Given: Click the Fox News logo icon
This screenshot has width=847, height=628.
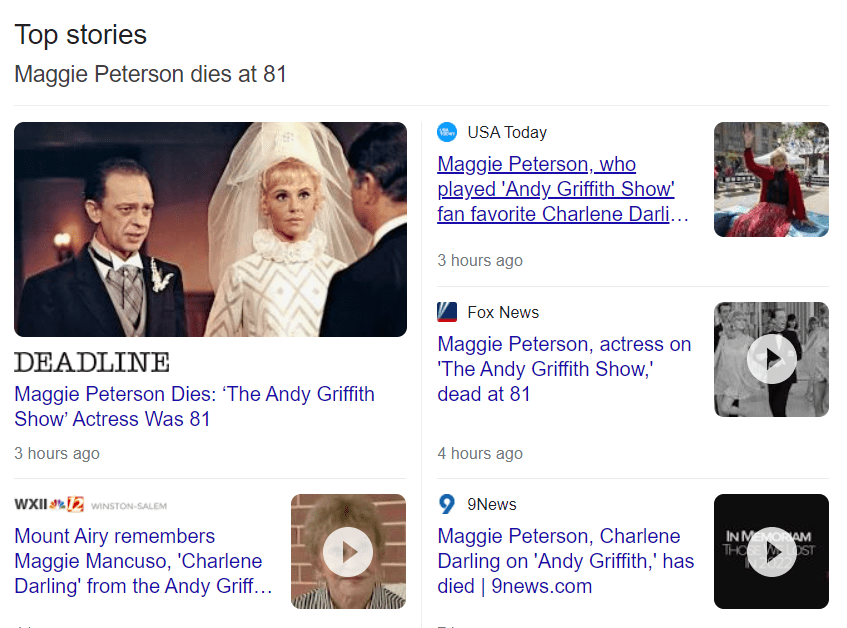Looking at the screenshot, I should tap(447, 312).
